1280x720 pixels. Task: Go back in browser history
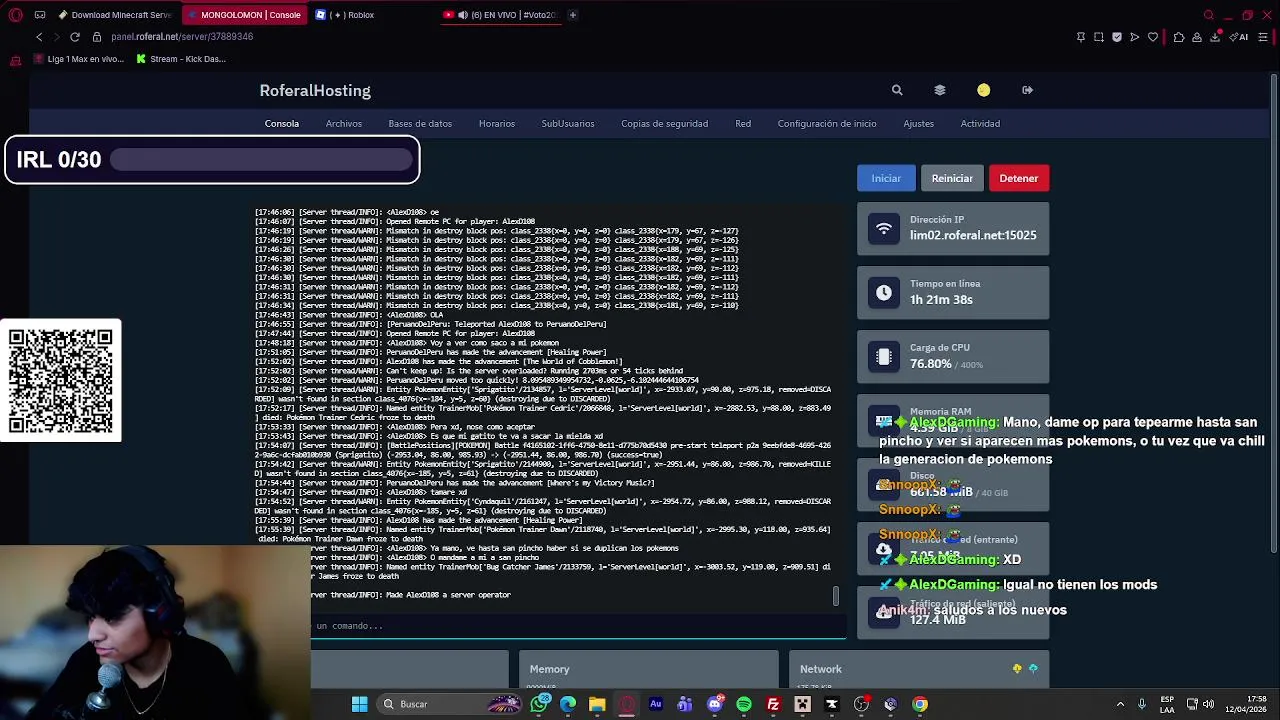click(39, 37)
